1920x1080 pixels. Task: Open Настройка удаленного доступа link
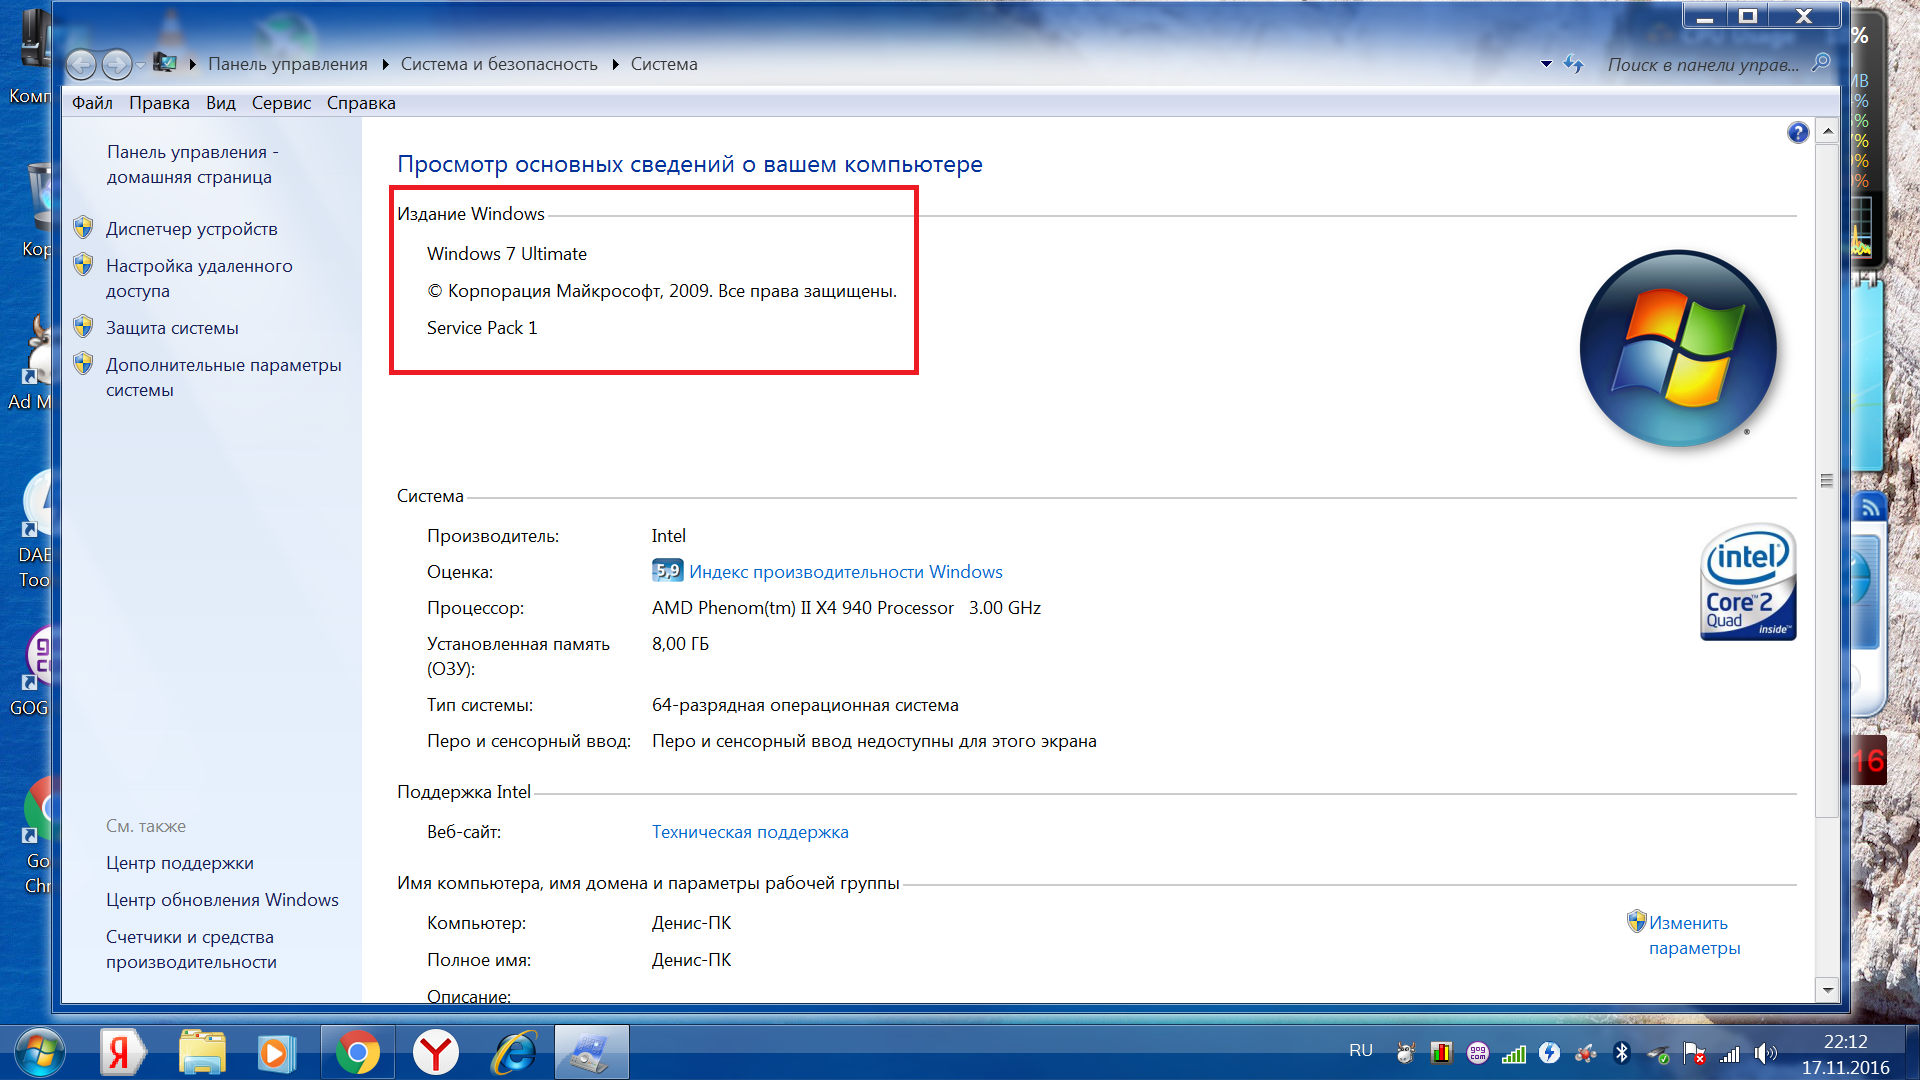[199, 278]
